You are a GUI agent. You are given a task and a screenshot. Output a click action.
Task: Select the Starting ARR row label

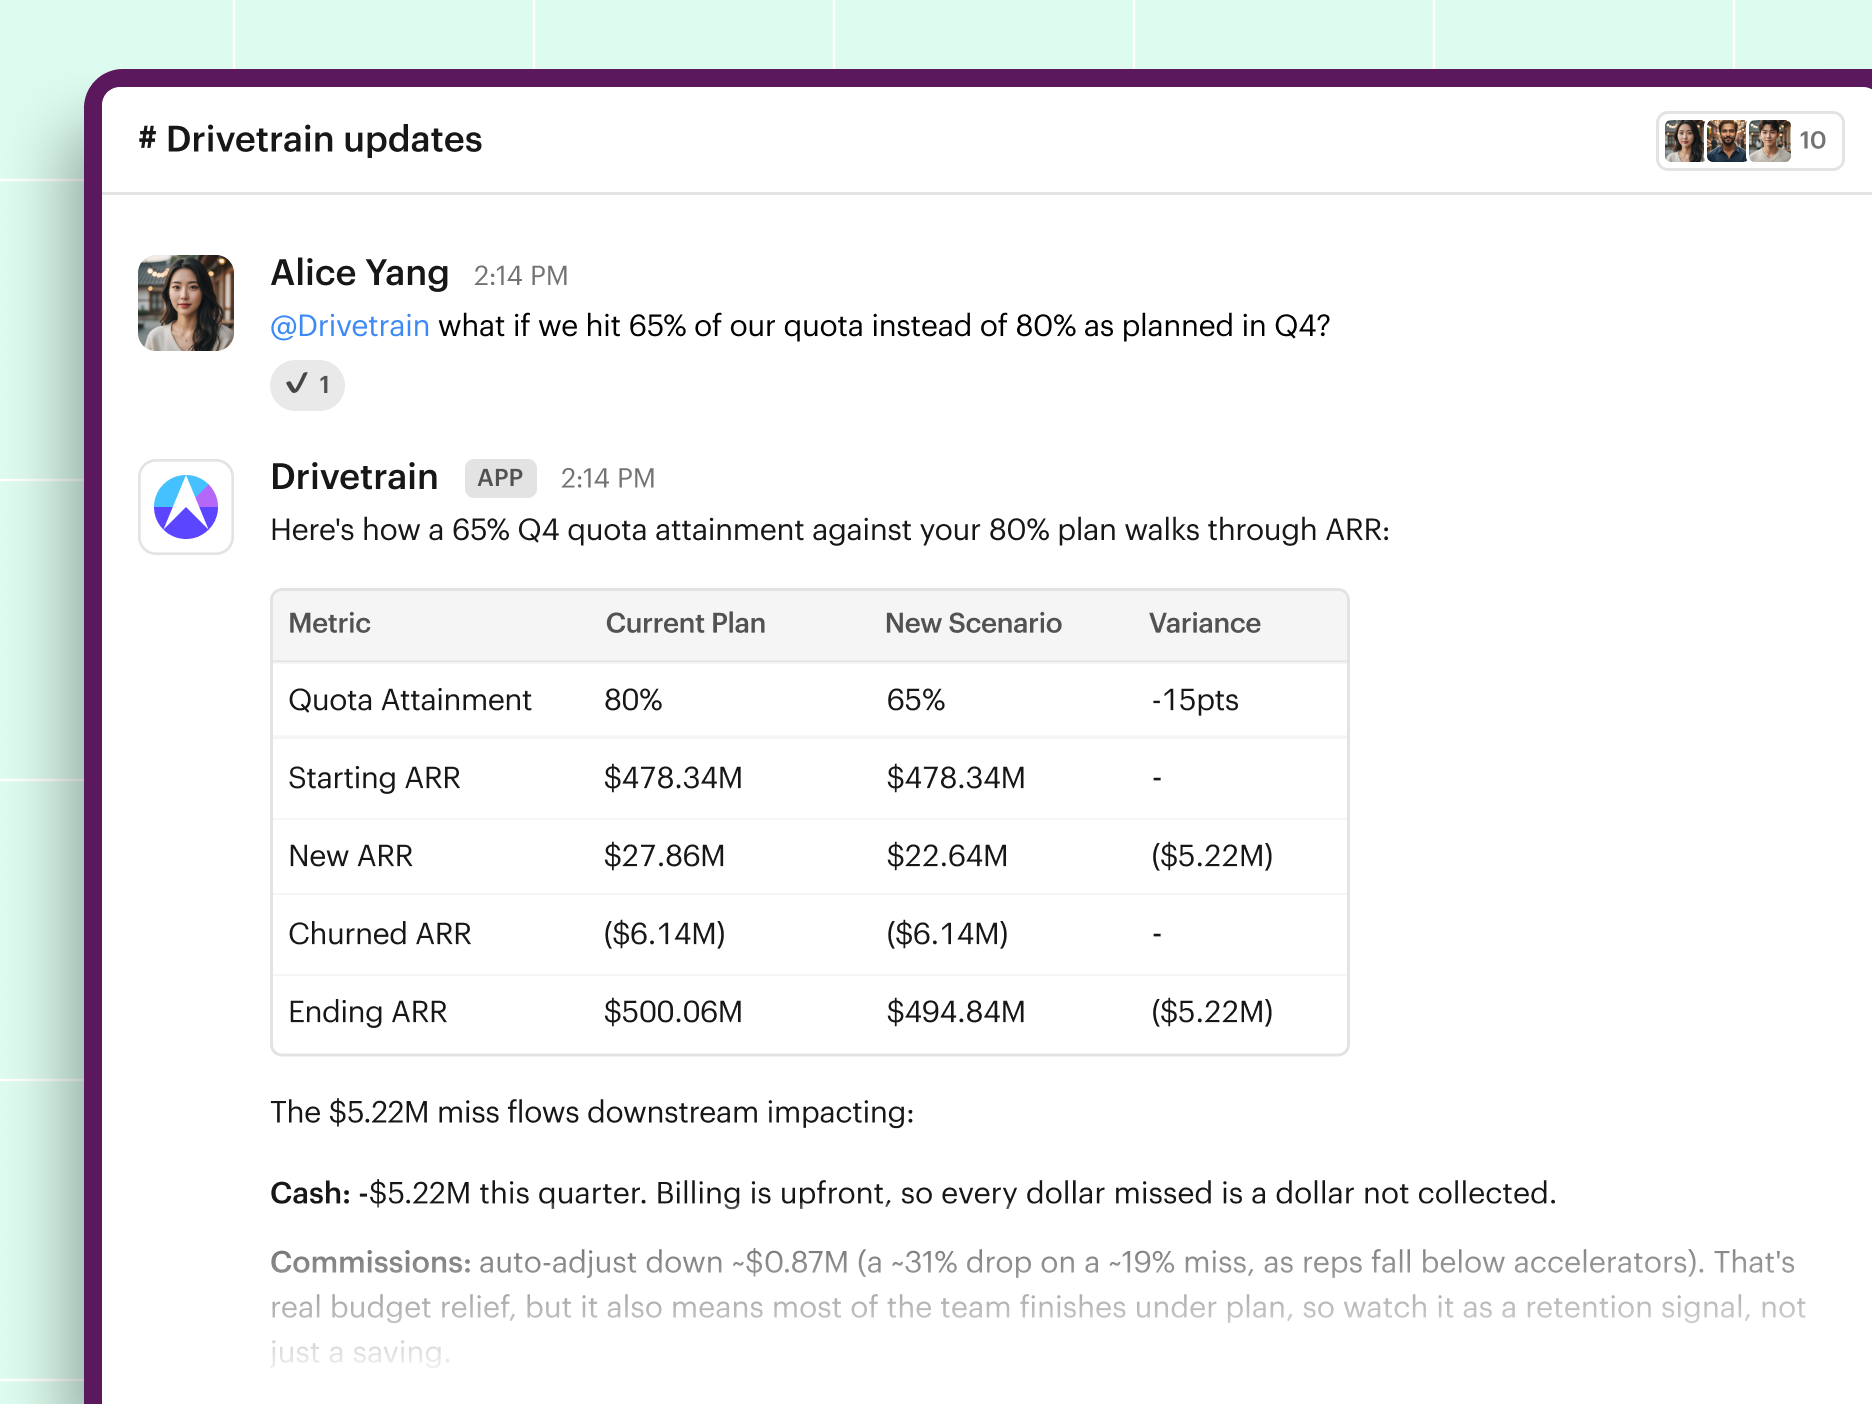tap(374, 778)
